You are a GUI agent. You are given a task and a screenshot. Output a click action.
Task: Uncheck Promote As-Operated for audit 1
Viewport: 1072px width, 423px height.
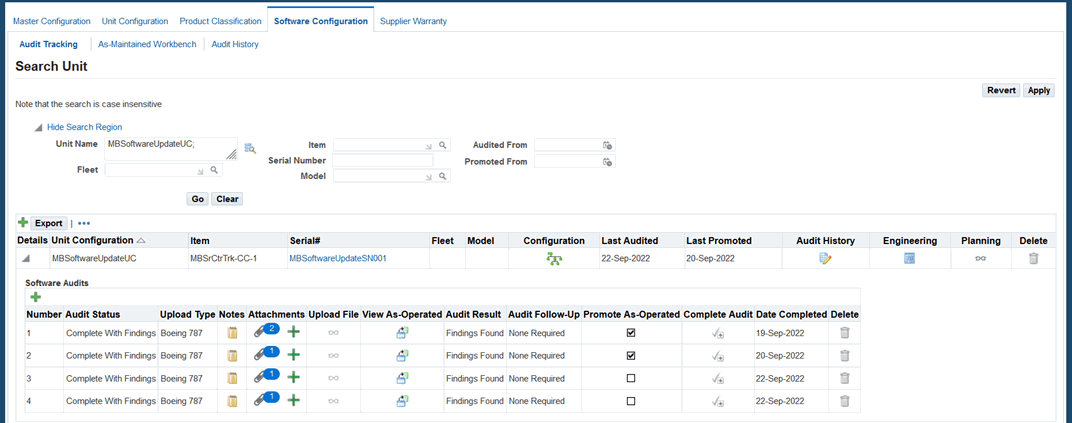click(631, 333)
